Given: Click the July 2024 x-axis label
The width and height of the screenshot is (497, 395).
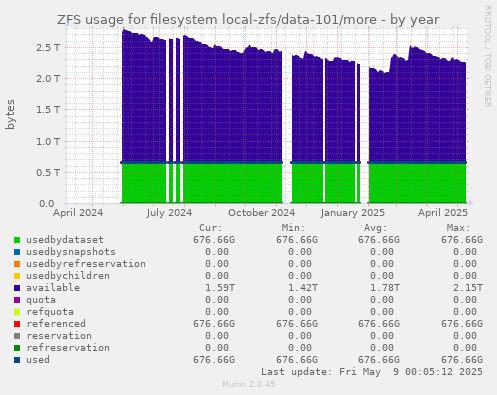Looking at the screenshot, I should (169, 213).
